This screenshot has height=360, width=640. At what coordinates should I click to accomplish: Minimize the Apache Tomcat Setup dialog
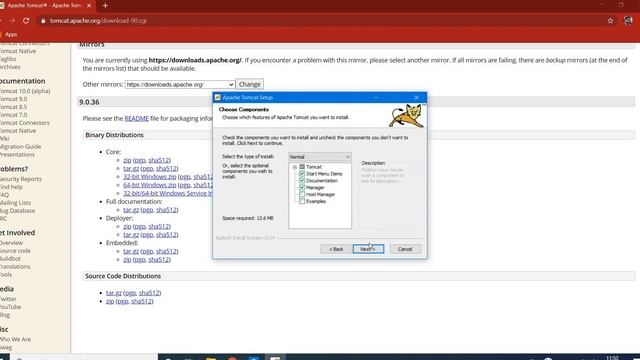tap(376, 98)
